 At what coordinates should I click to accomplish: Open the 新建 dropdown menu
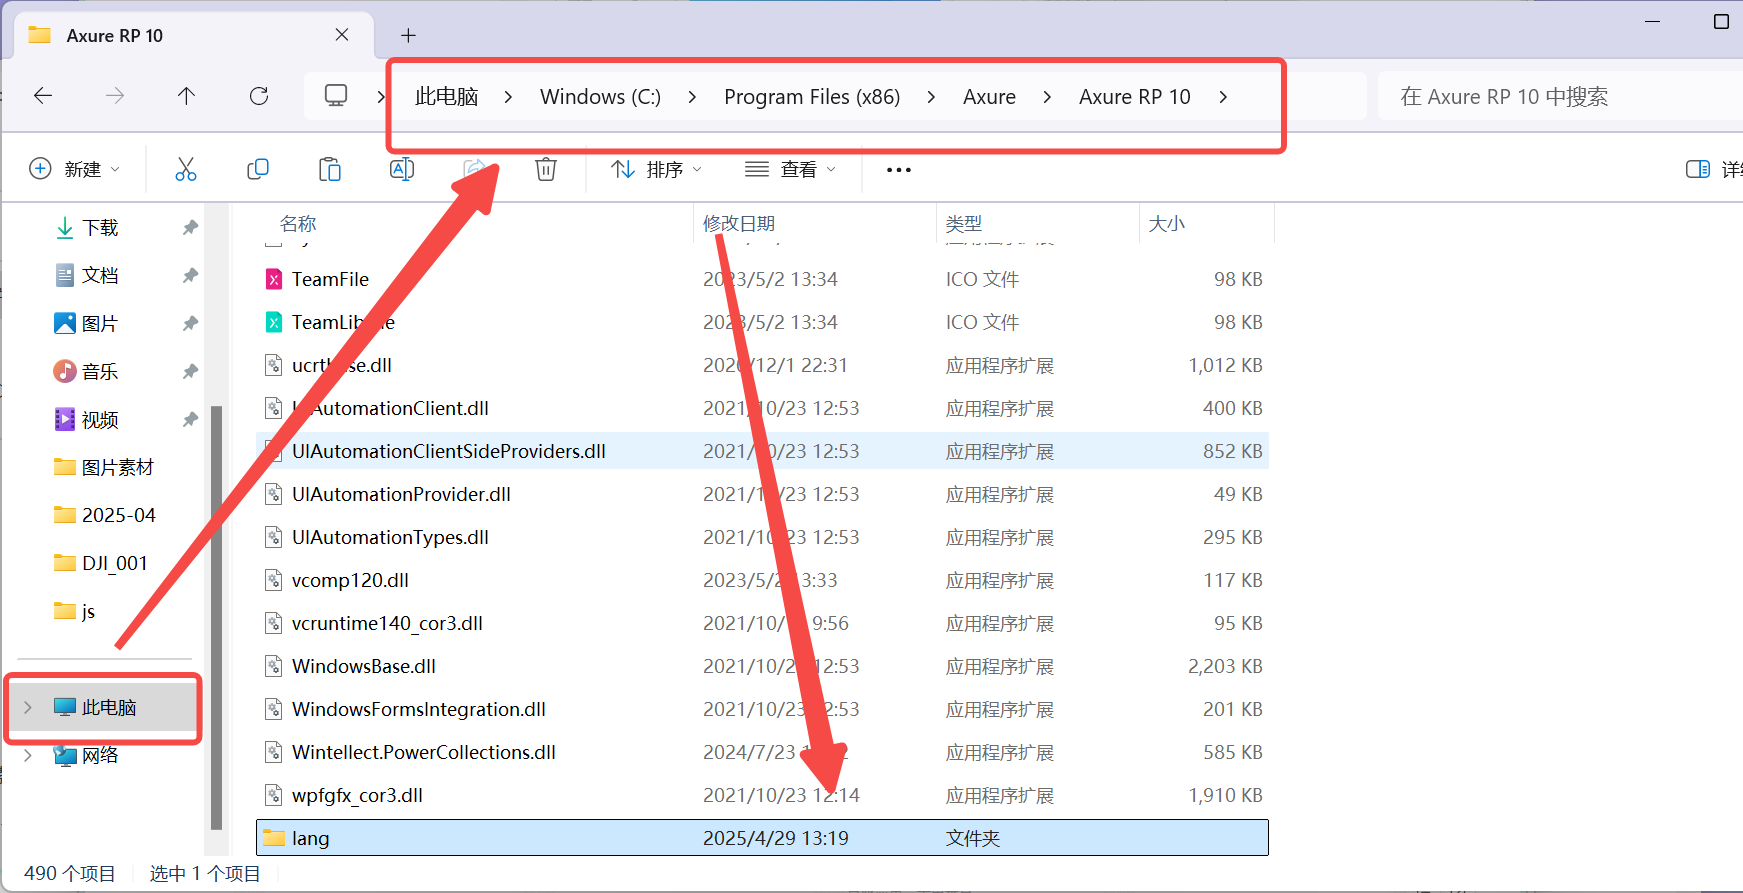pos(75,169)
